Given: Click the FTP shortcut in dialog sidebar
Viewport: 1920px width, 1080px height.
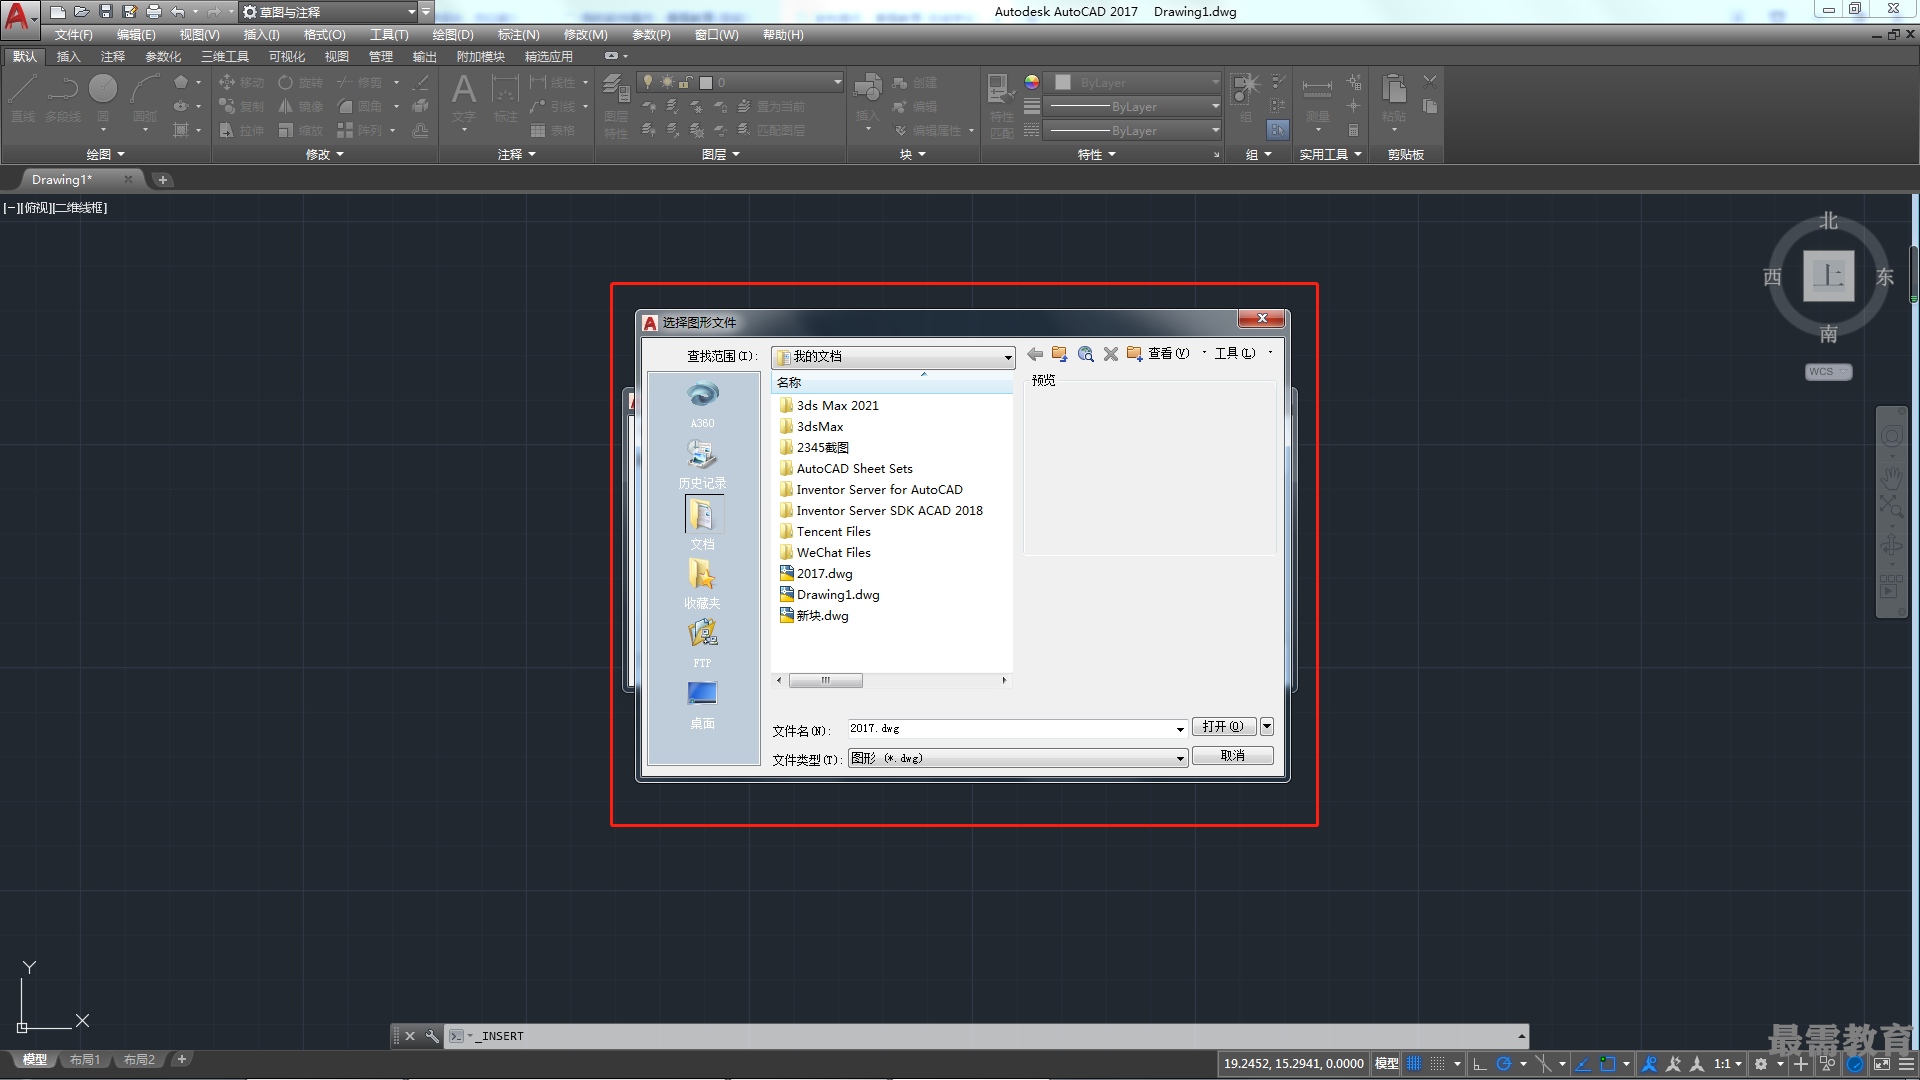Looking at the screenshot, I should [x=702, y=643].
